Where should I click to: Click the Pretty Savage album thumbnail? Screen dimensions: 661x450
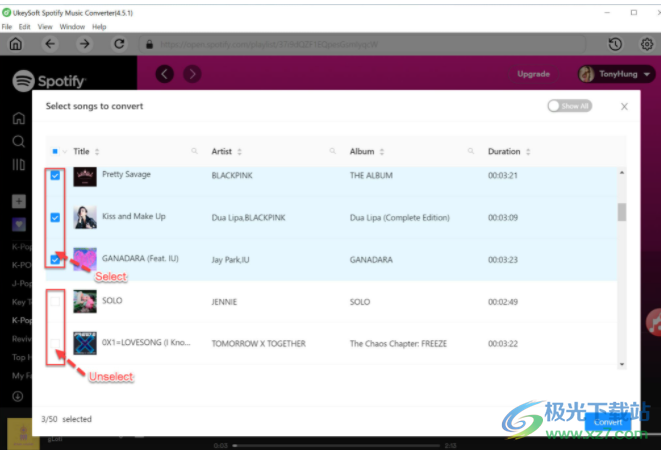tap(85, 176)
